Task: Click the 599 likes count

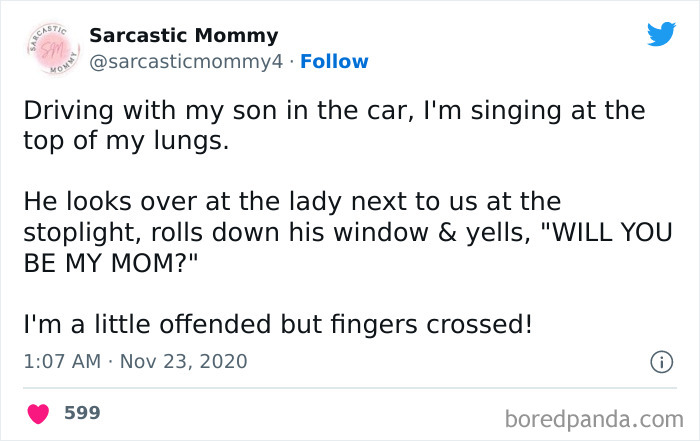Action: click(x=82, y=412)
